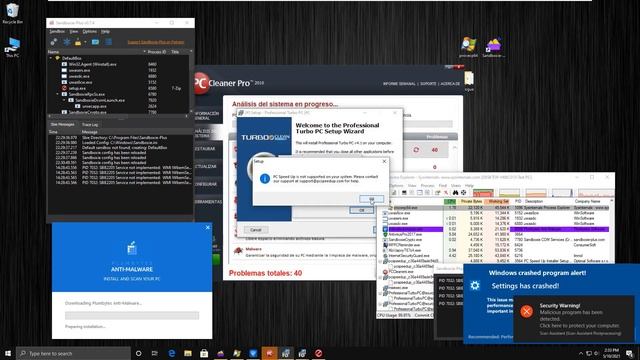The height and width of the screenshot is (360, 640).
Task: Click the dark-blue list icon in Sandboxie toolbar
Action: point(108,42)
